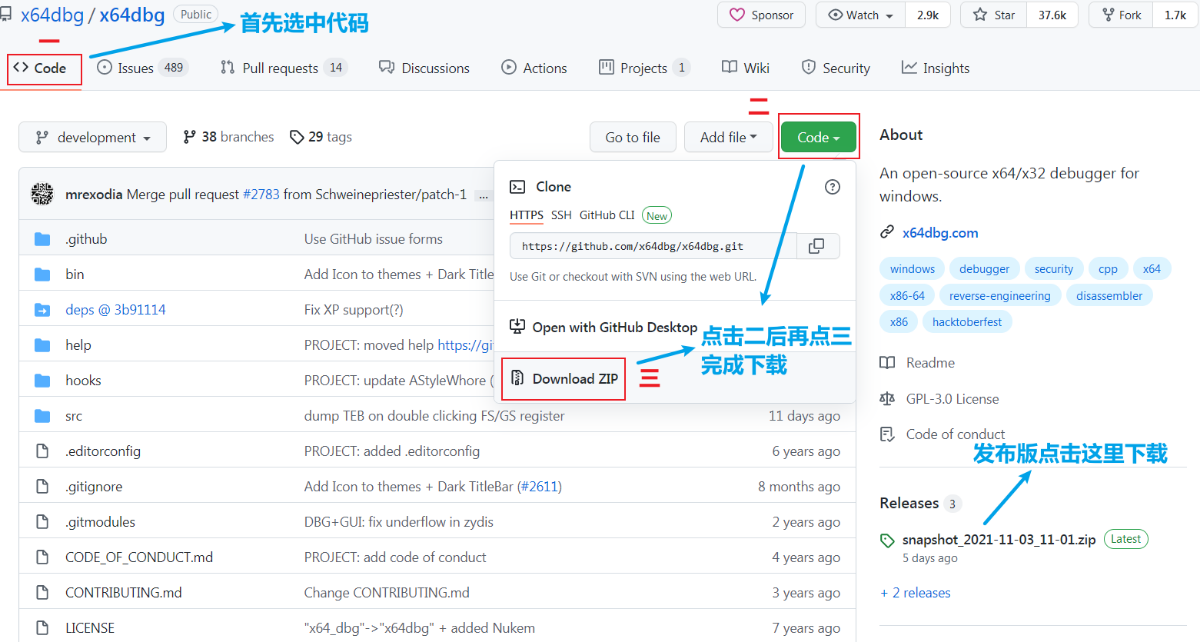Click the help question mark in Clone panel
Image resolution: width=1200 pixels, height=642 pixels.
pos(832,187)
